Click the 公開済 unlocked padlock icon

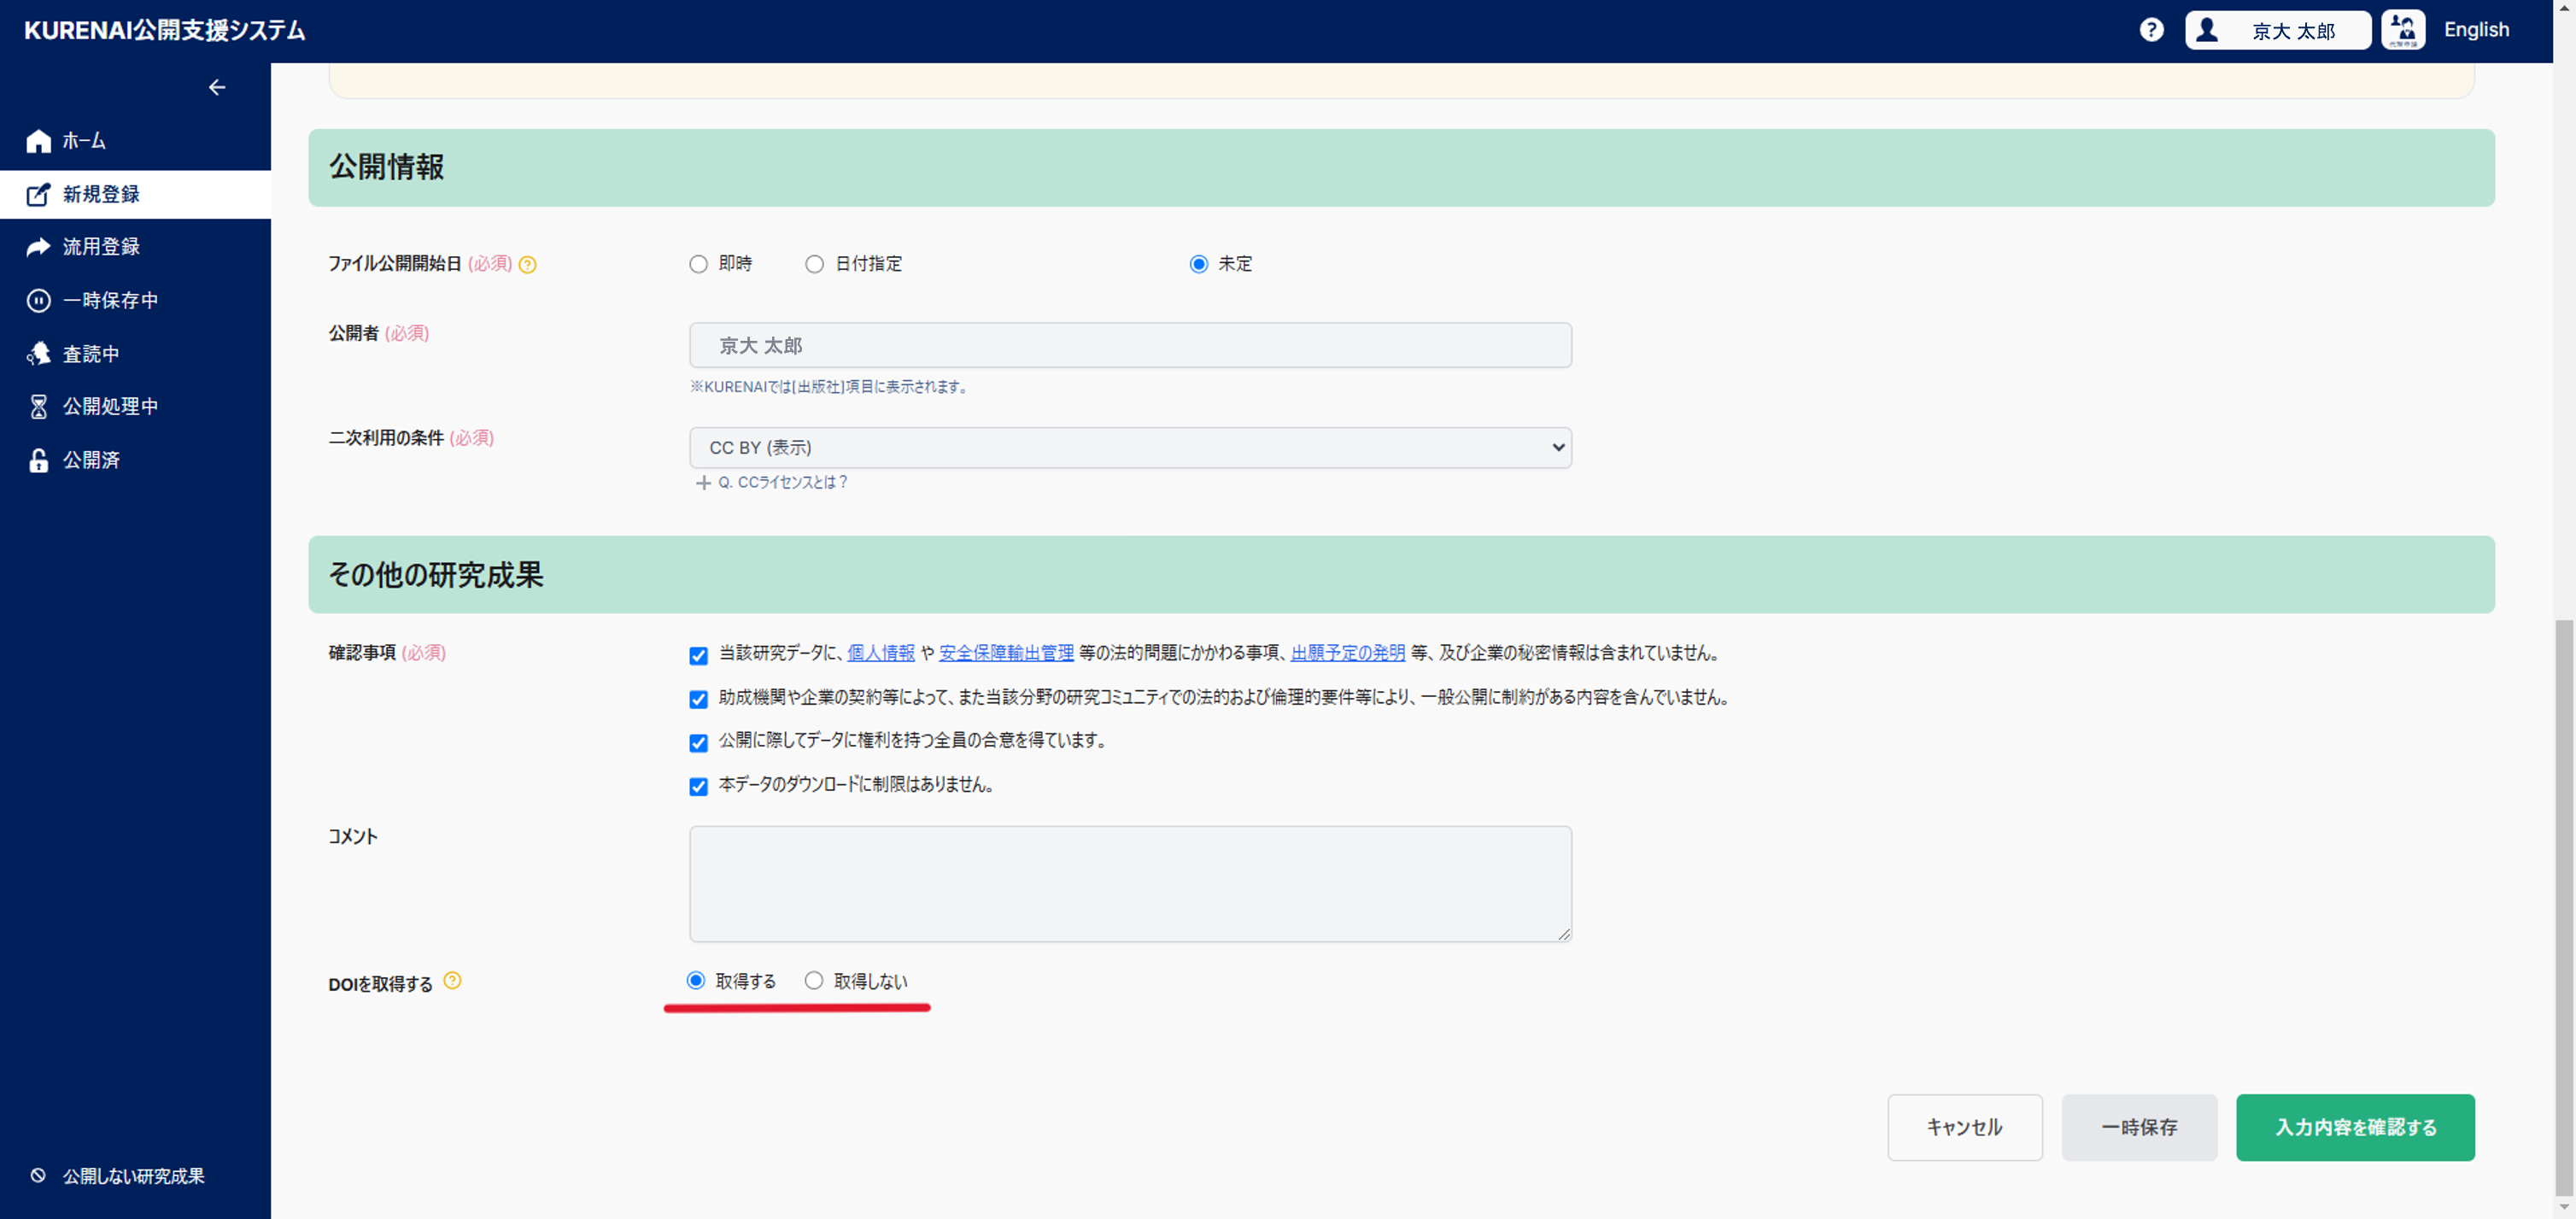tap(38, 460)
